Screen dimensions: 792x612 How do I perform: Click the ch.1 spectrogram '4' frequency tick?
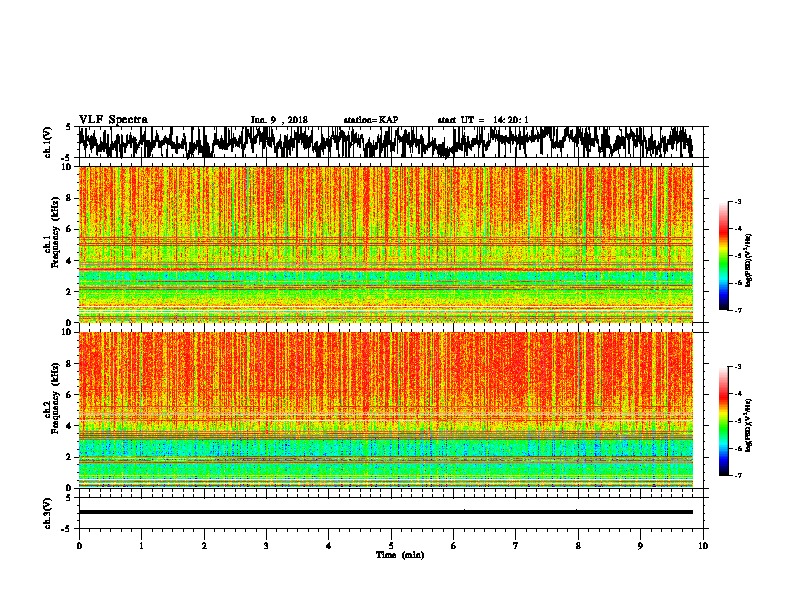[x=70, y=261]
